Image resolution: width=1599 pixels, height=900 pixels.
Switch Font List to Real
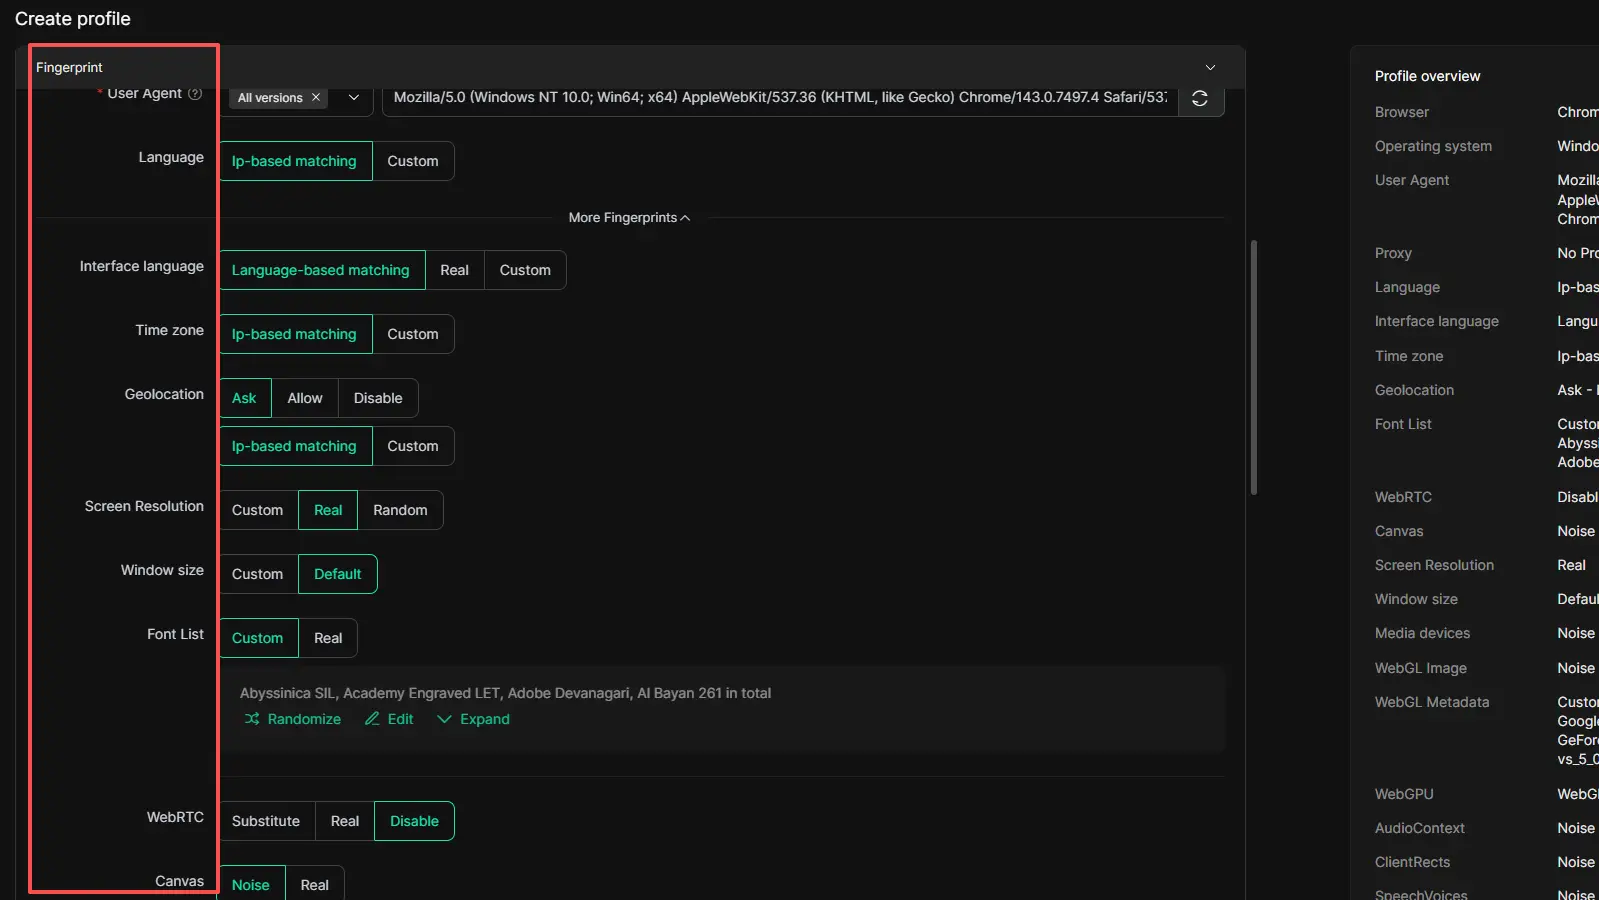click(x=327, y=638)
